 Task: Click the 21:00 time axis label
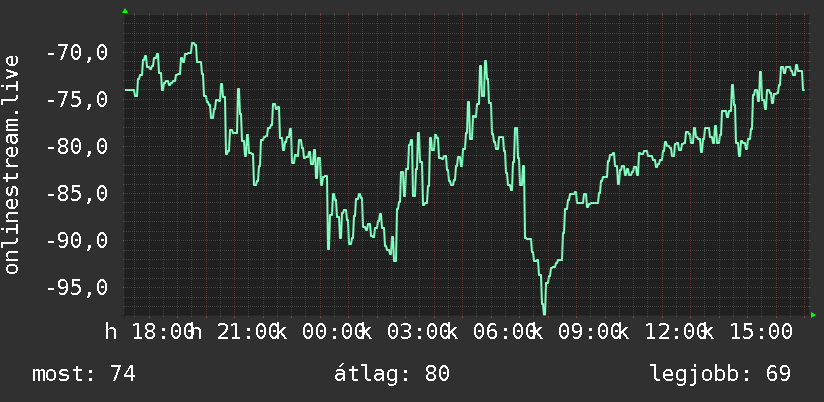tap(247, 332)
